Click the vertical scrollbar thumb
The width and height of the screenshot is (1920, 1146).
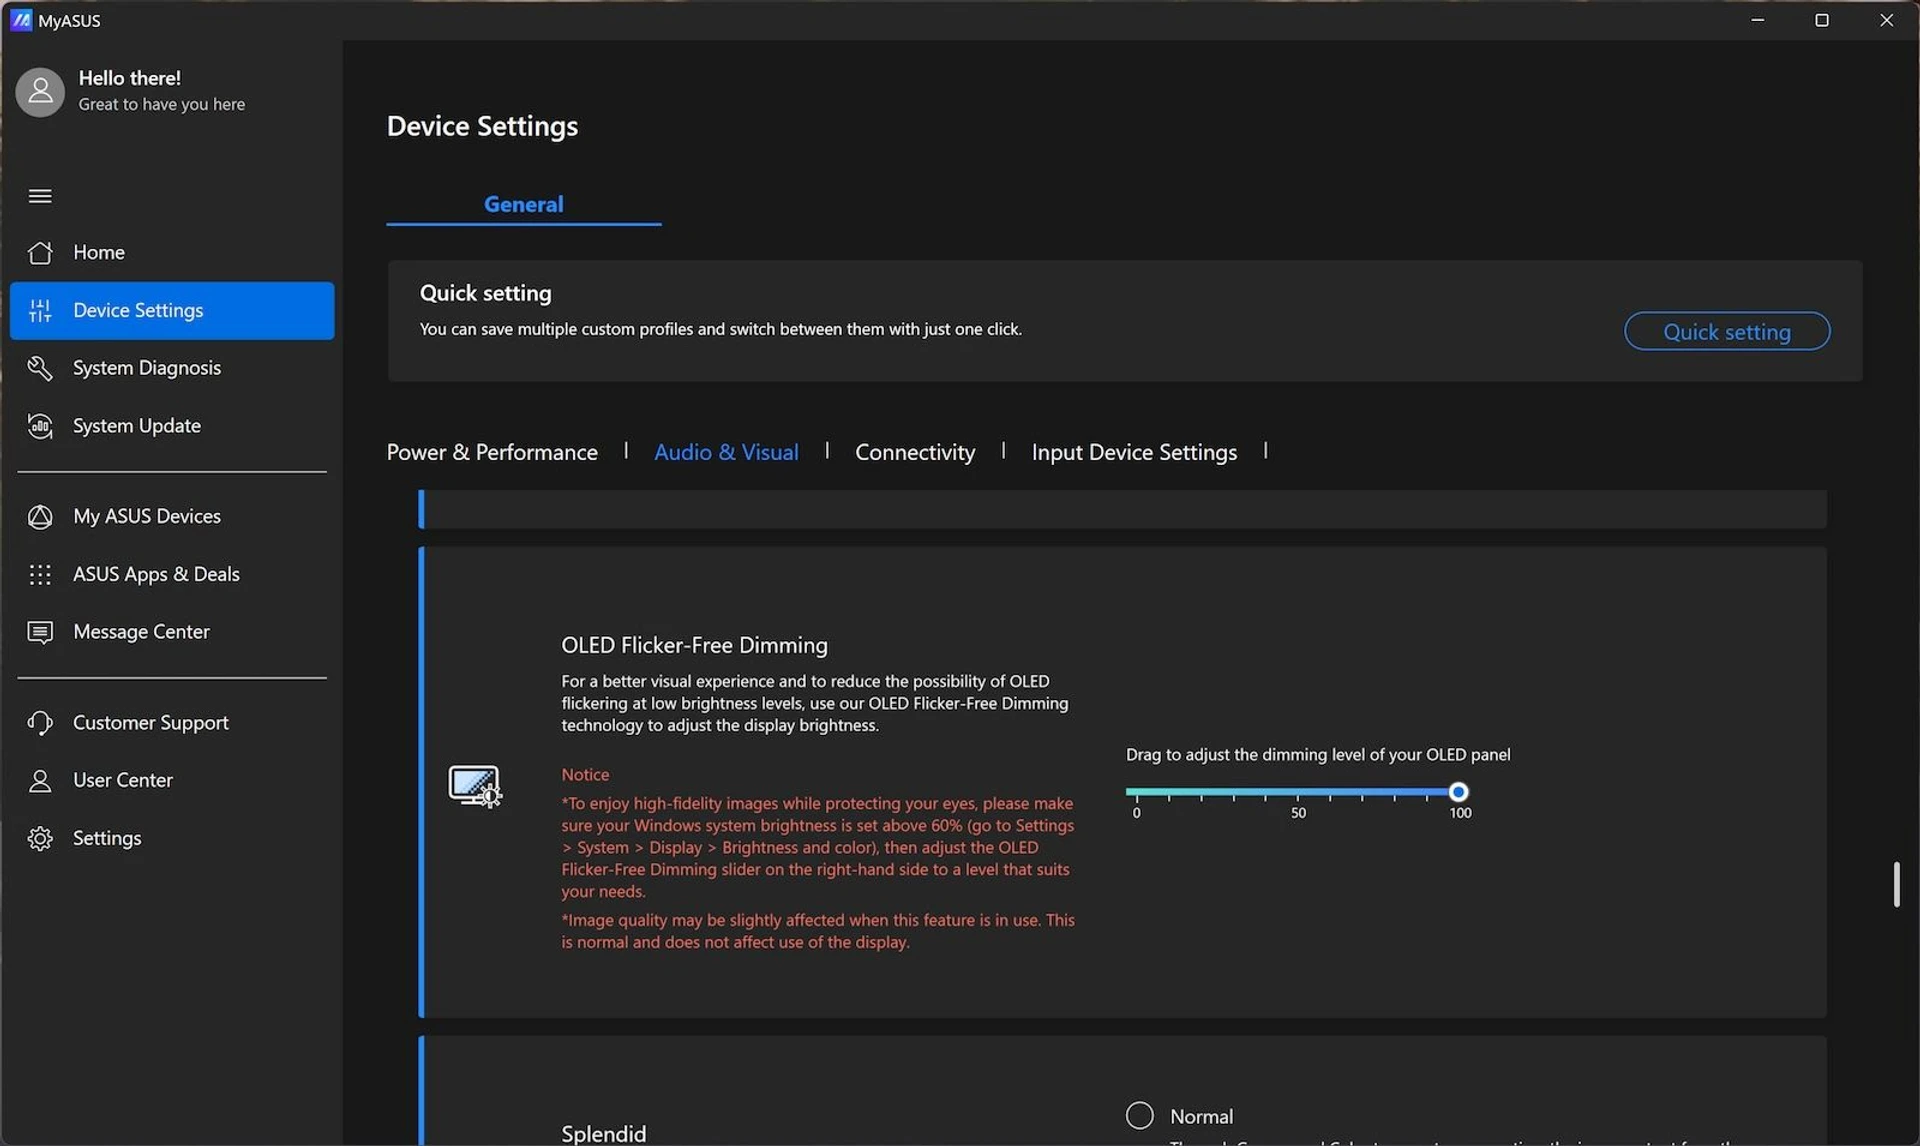click(1896, 884)
